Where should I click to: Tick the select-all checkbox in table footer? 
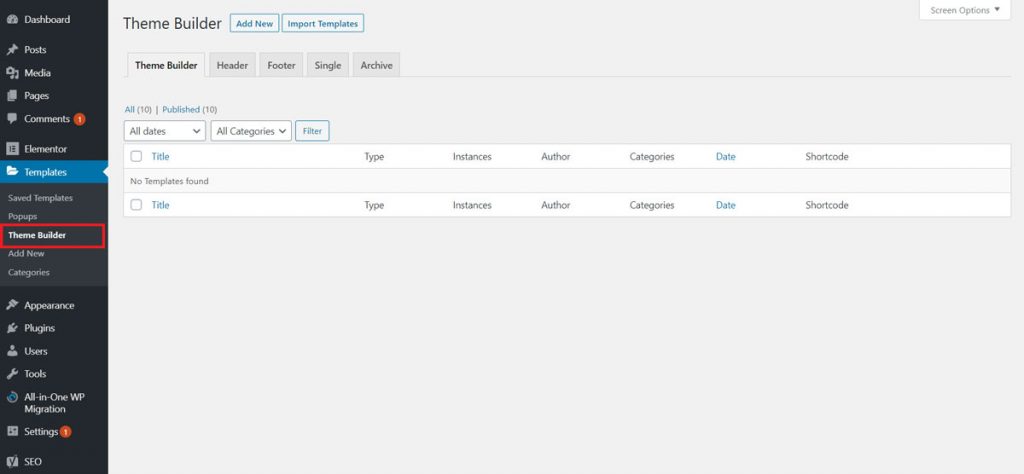coord(136,205)
